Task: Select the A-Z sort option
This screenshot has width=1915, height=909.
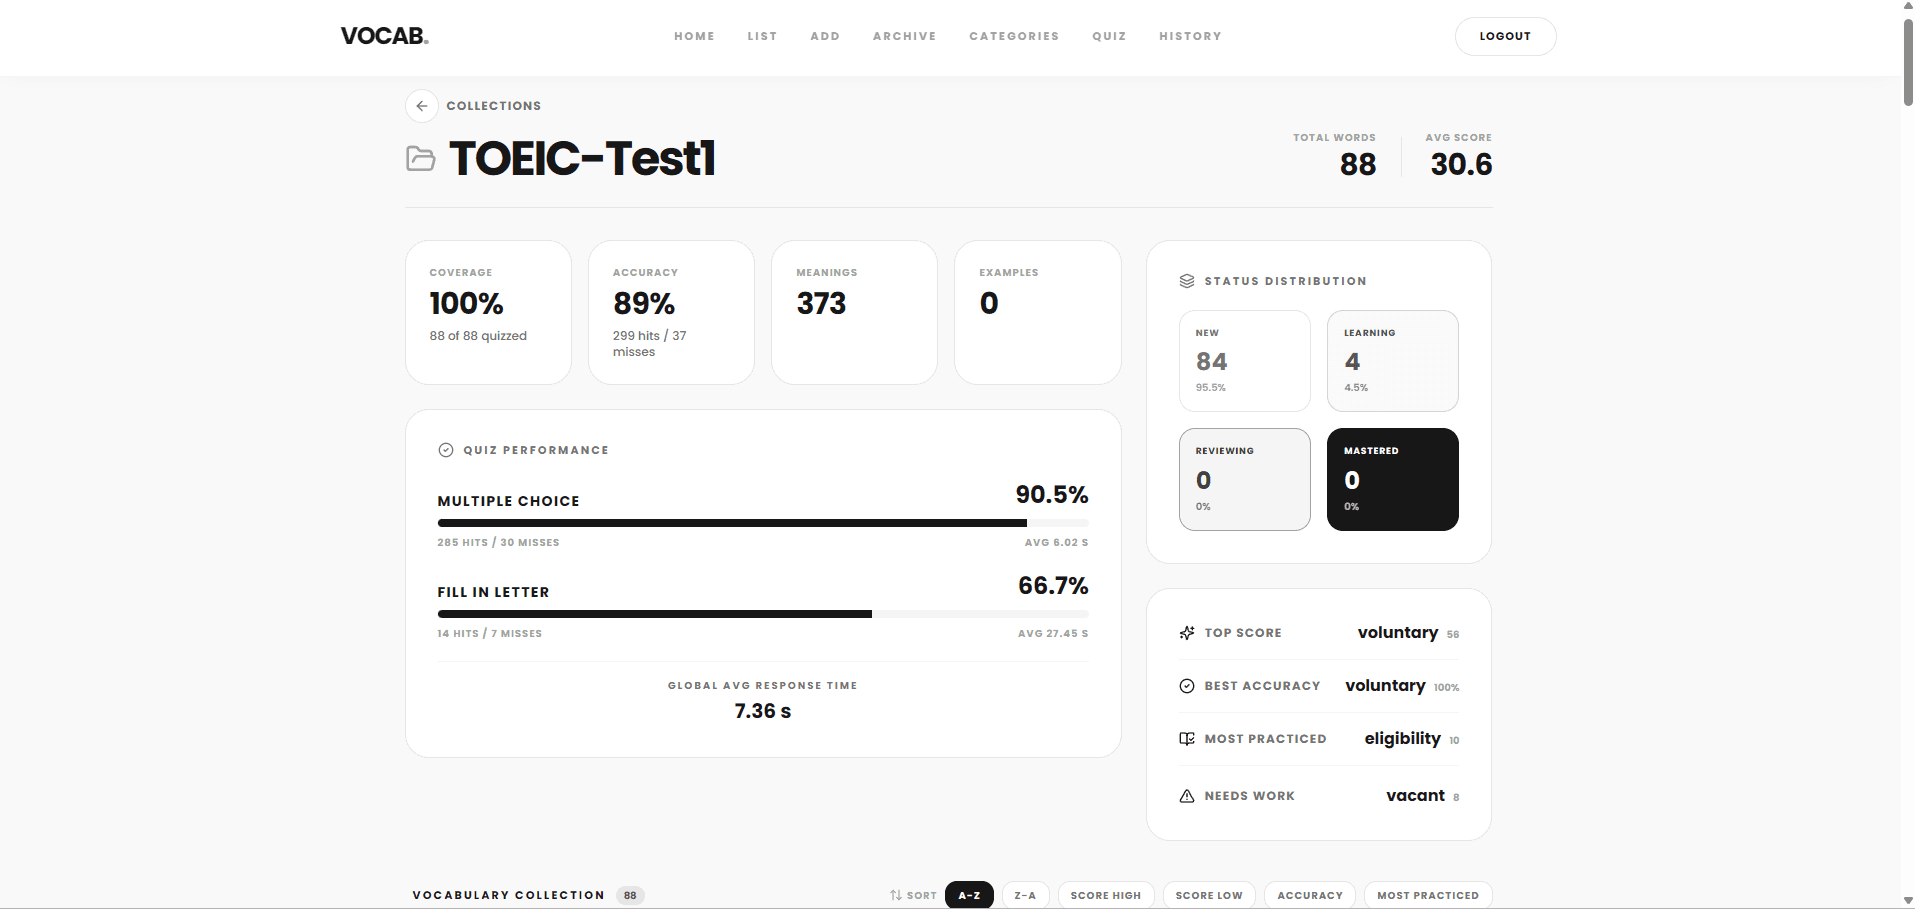Action: (x=969, y=895)
